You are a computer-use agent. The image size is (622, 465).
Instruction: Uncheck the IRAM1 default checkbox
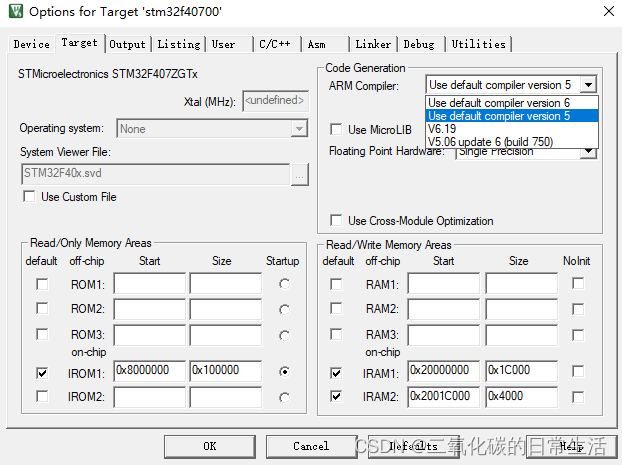[x=336, y=373]
